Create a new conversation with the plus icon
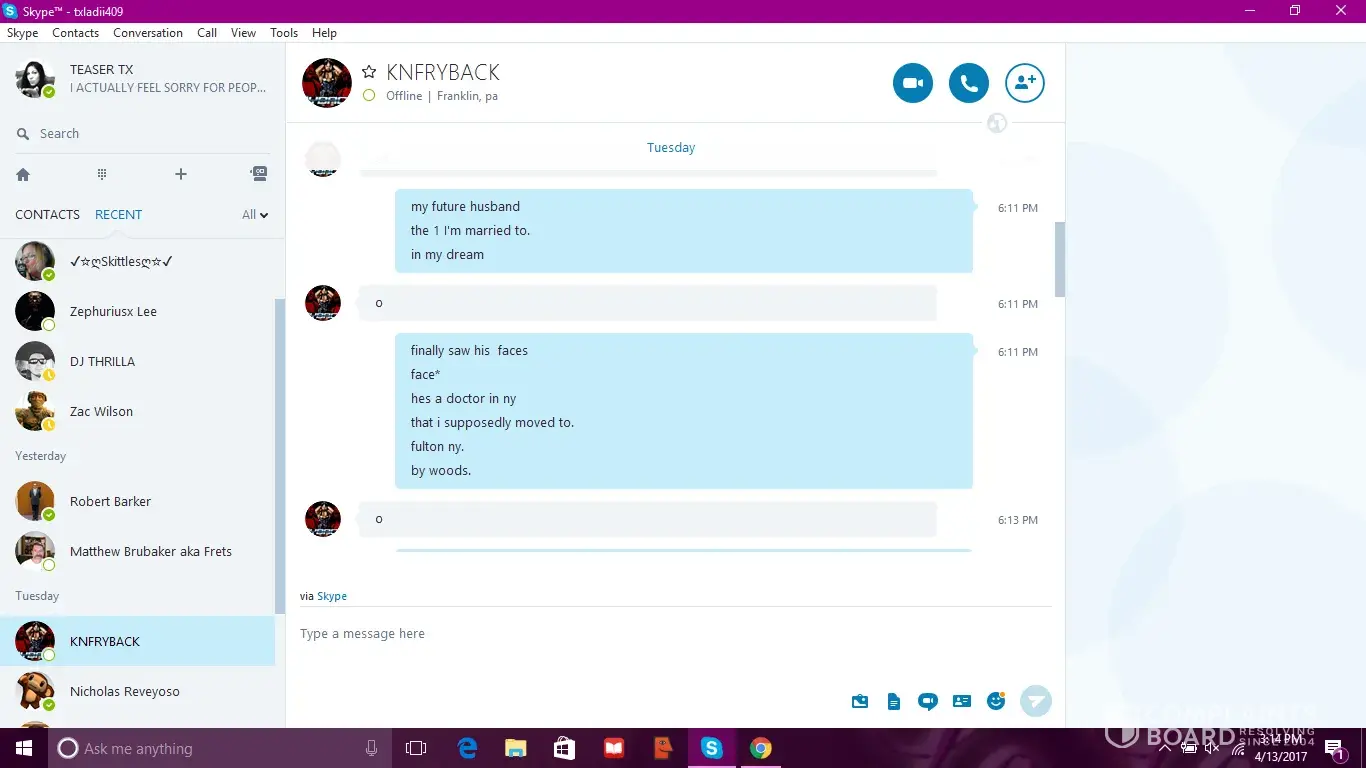Image resolution: width=1366 pixels, height=768 pixels. [x=181, y=174]
